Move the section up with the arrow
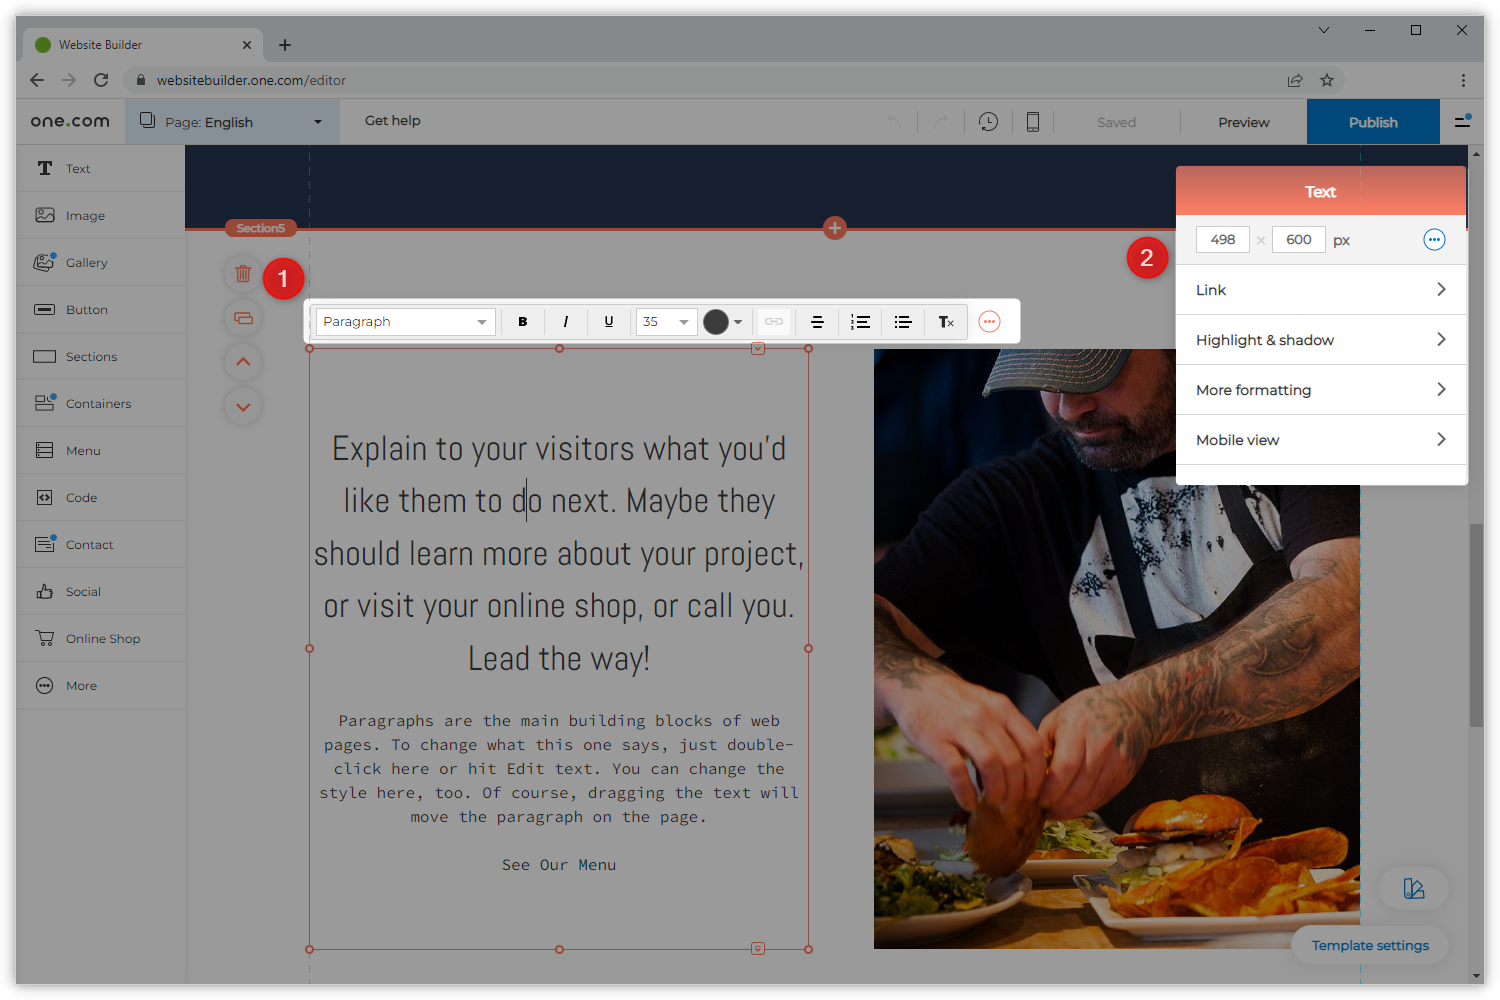Screen dimensions: 1500x1000 click(x=243, y=362)
